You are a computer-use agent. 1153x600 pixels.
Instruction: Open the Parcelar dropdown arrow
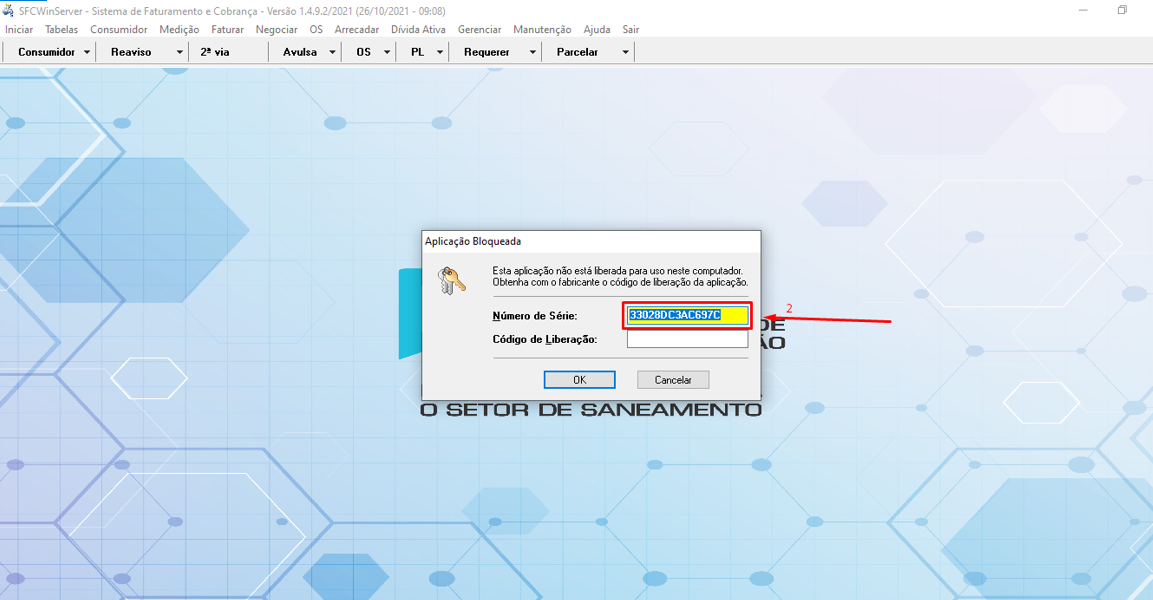point(626,52)
